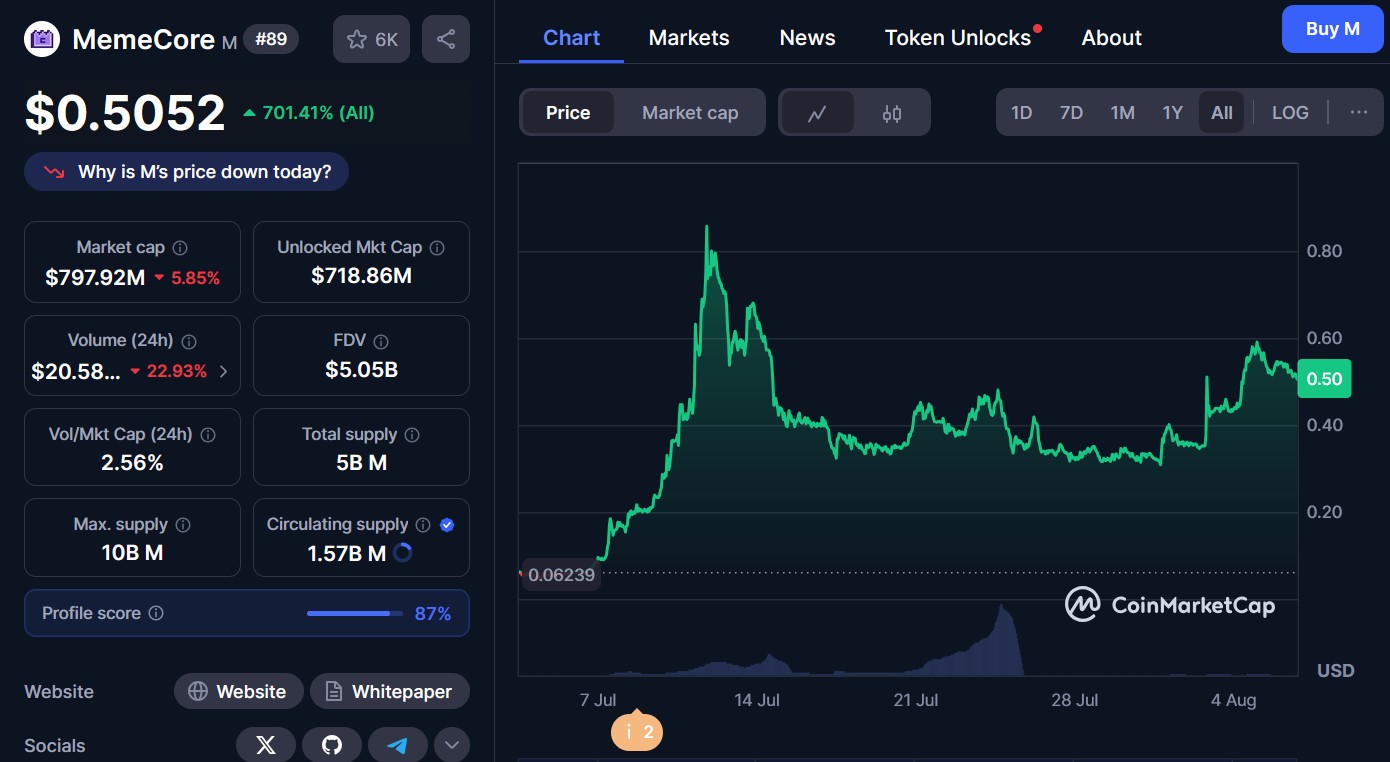Screen dimensions: 1390x762
Task: Click the Buy M button
Action: (1332, 29)
